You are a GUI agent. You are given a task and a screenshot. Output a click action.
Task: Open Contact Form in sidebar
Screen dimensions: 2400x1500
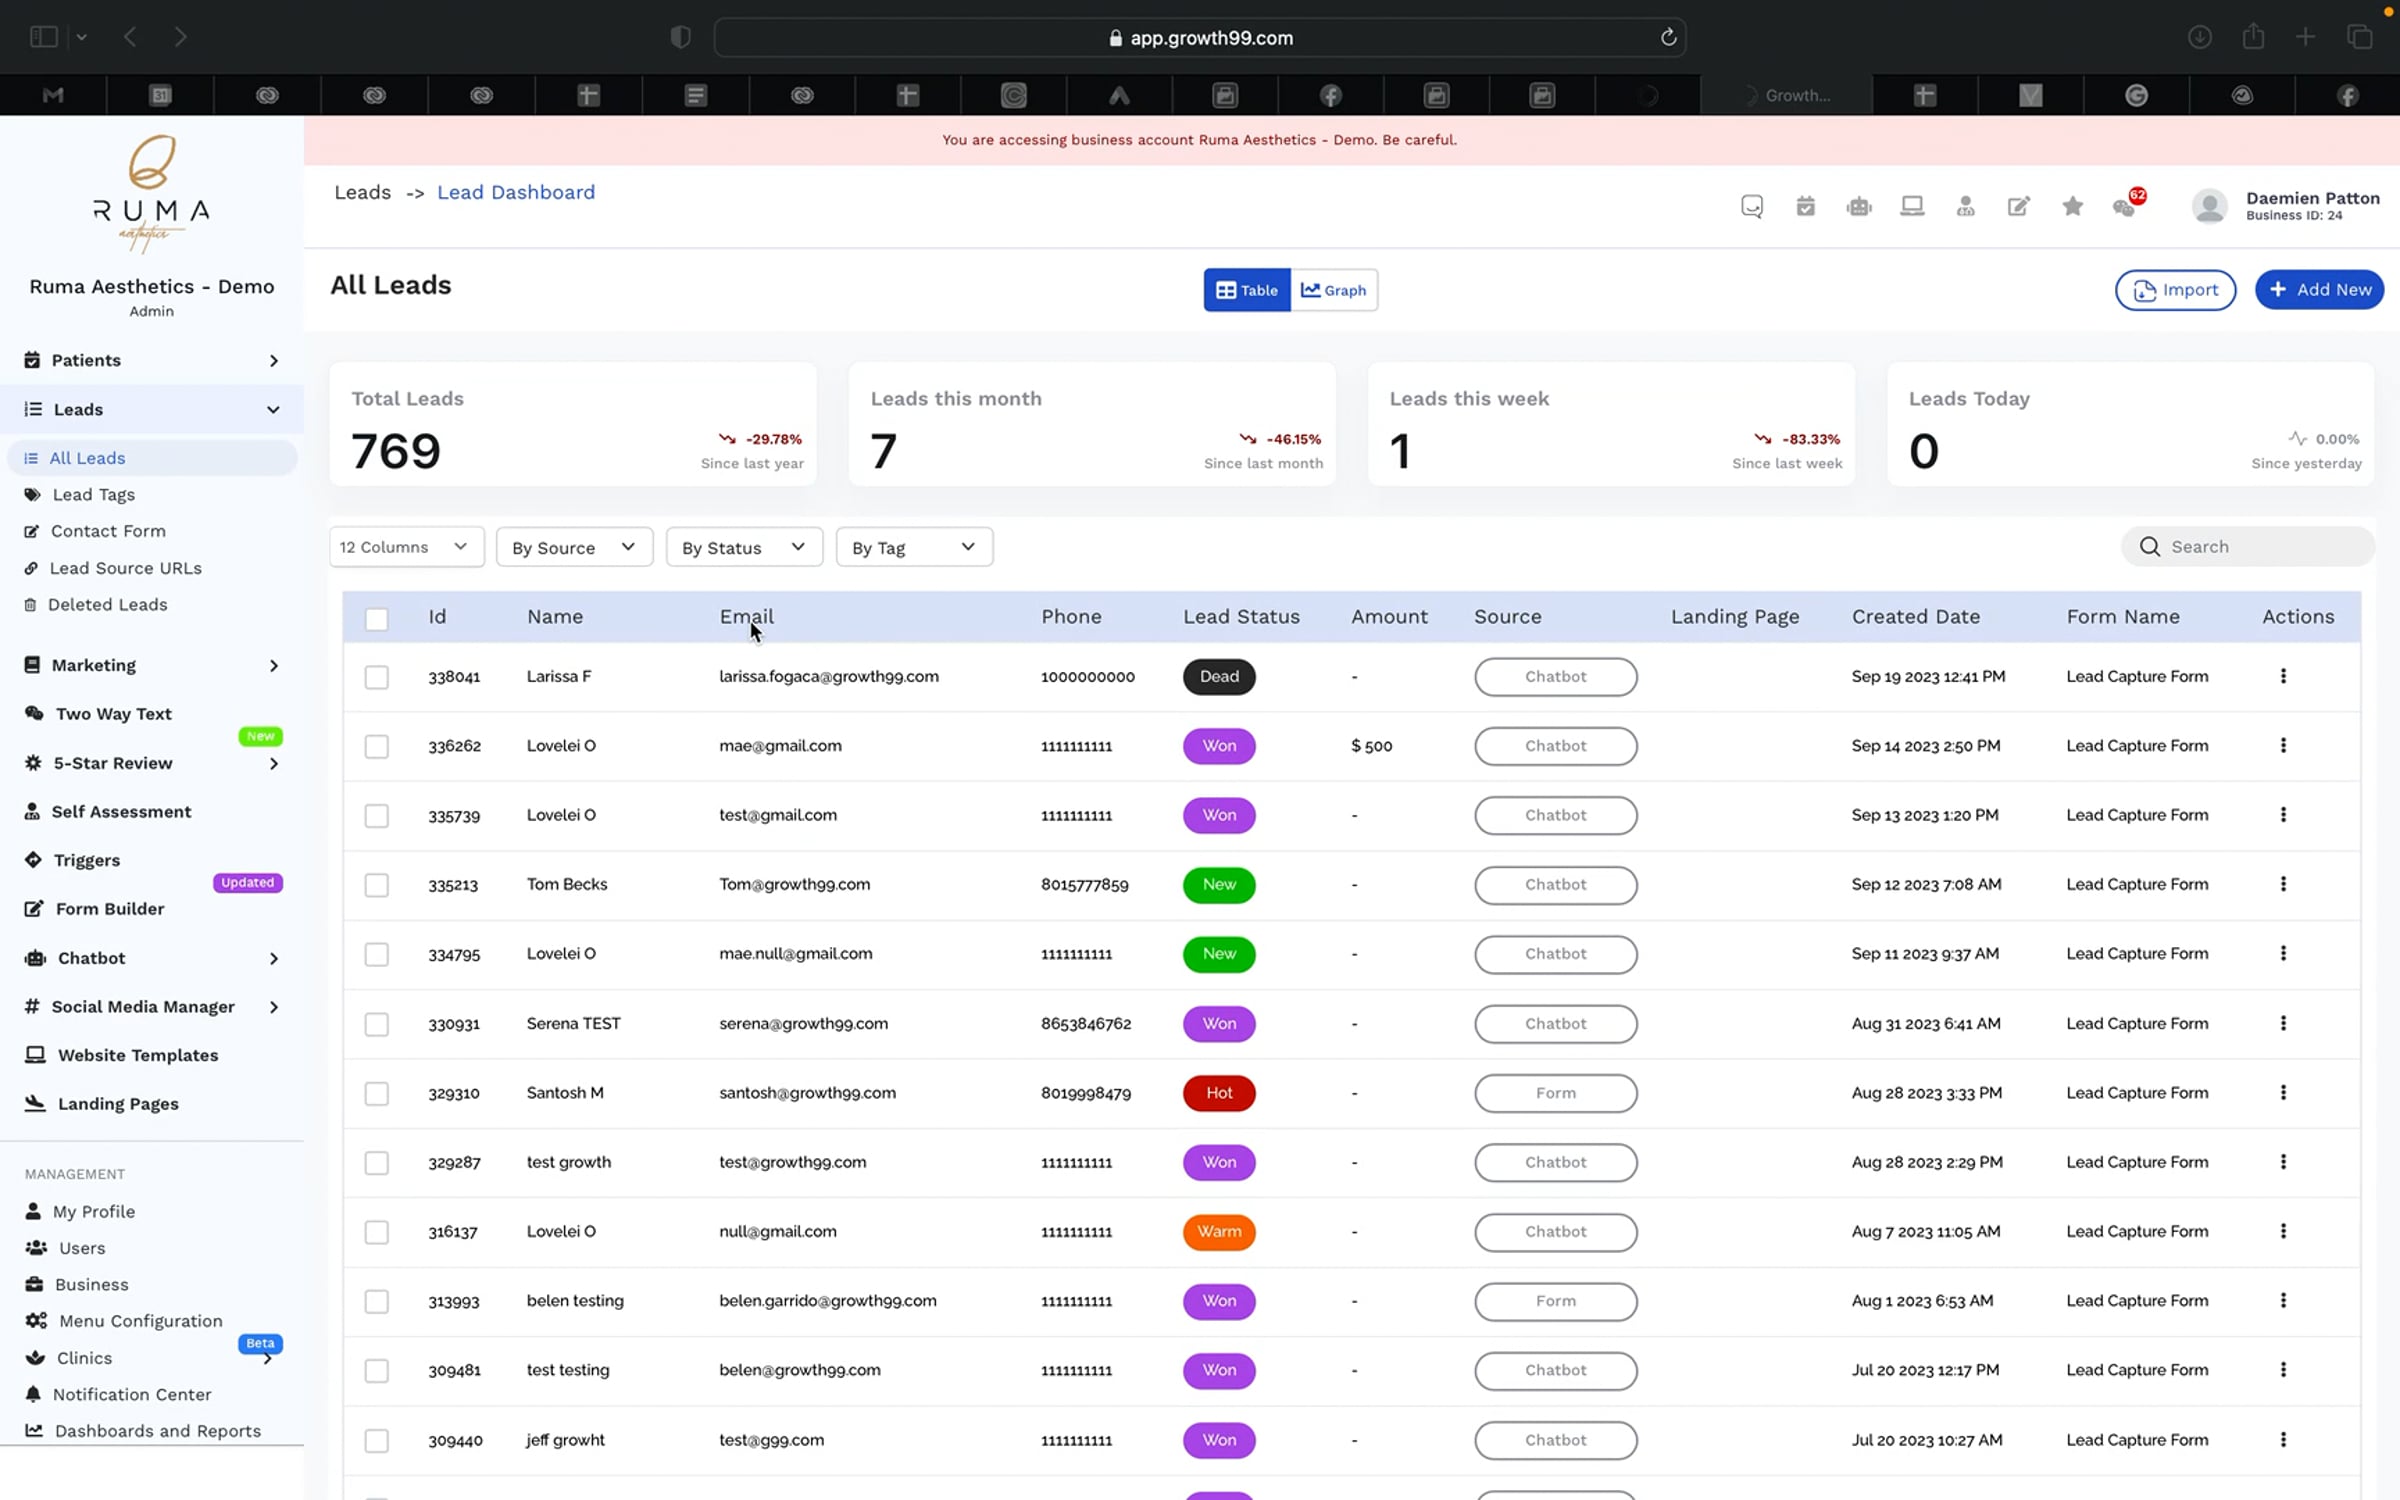click(108, 531)
